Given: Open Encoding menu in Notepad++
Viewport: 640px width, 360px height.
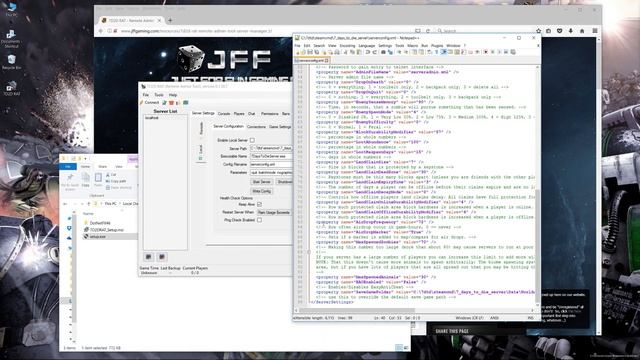Looking at the screenshot, I should (x=347, y=46).
